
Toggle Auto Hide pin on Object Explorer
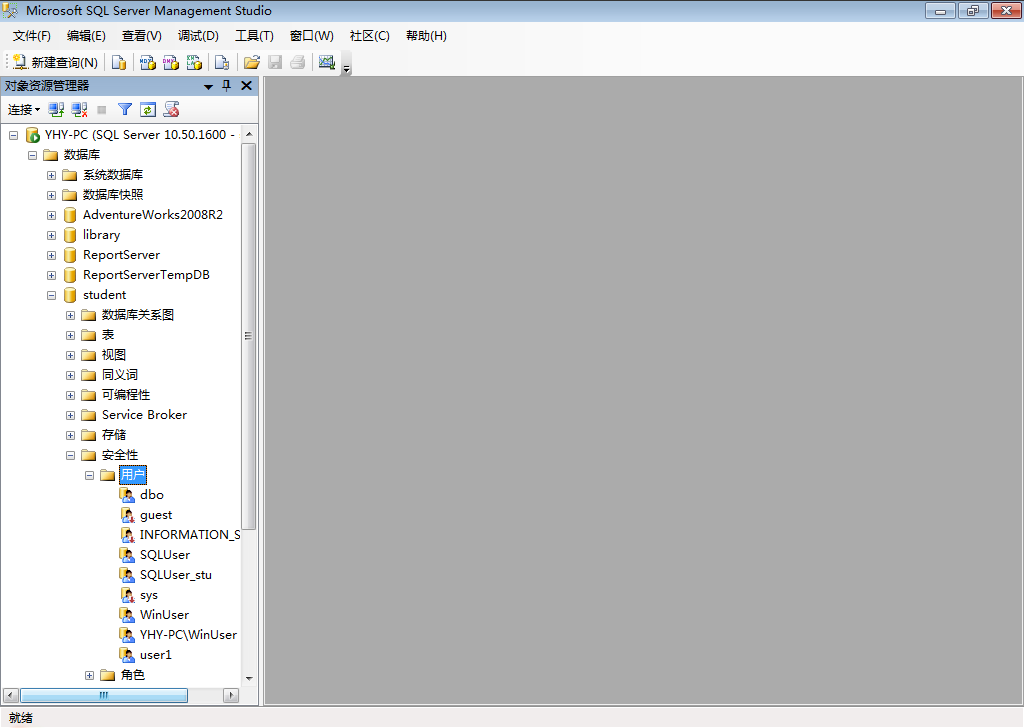coord(227,86)
